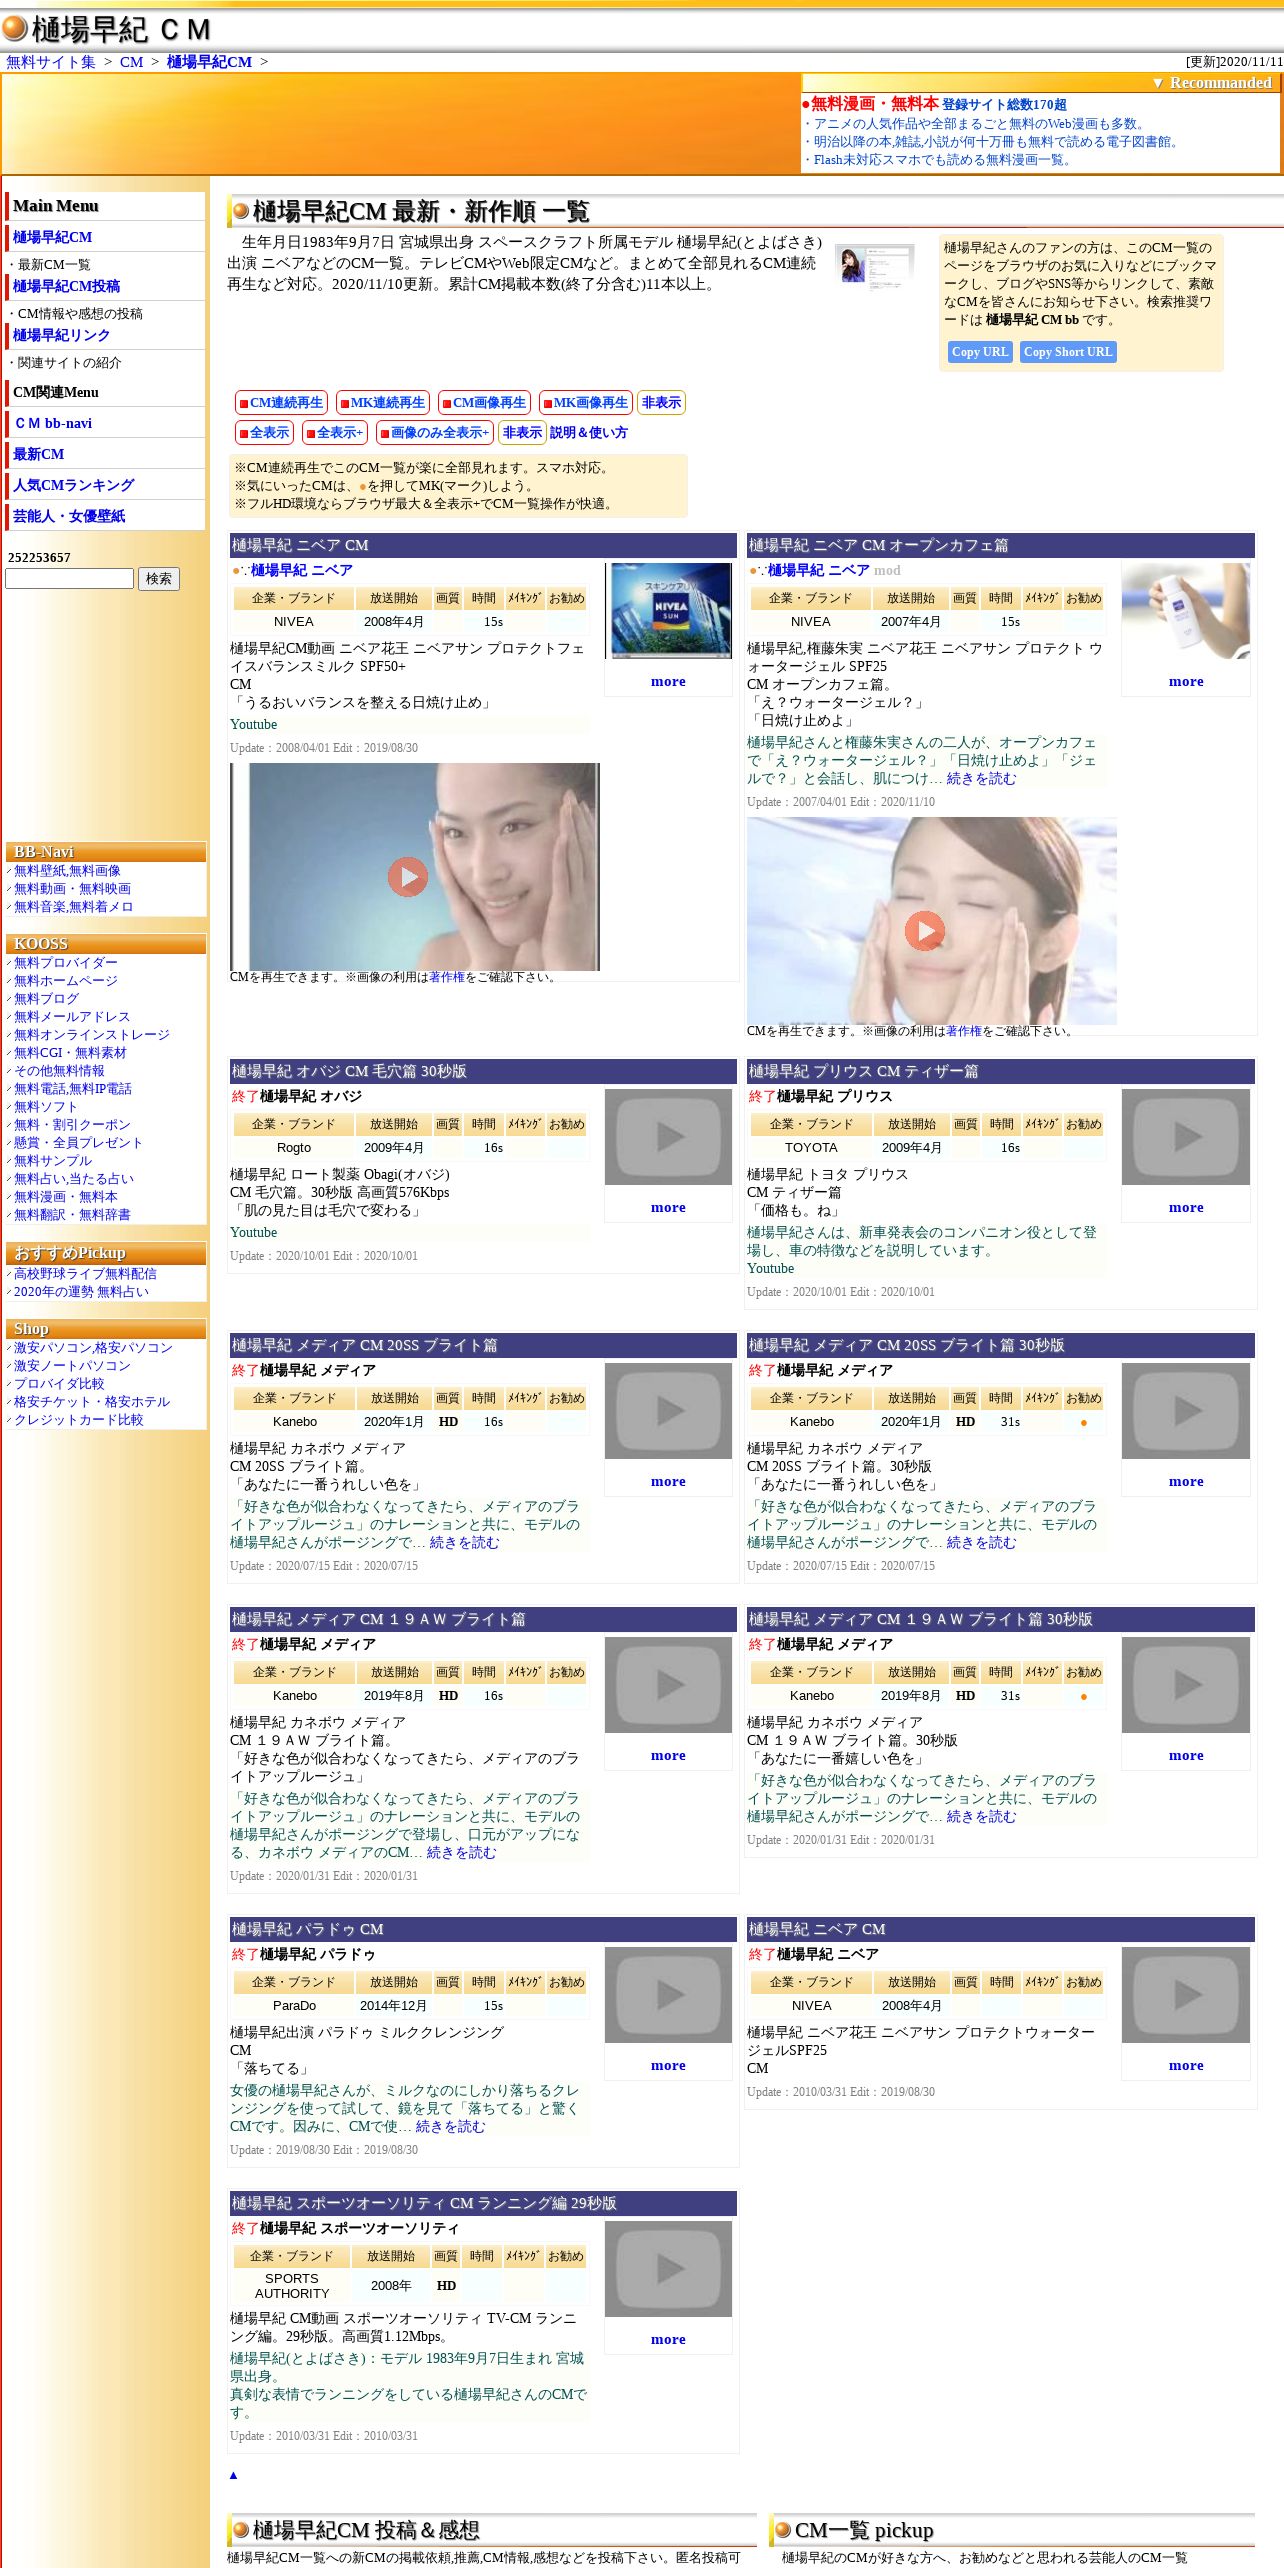
Task: Click the 全表示 button
Action: (264, 432)
